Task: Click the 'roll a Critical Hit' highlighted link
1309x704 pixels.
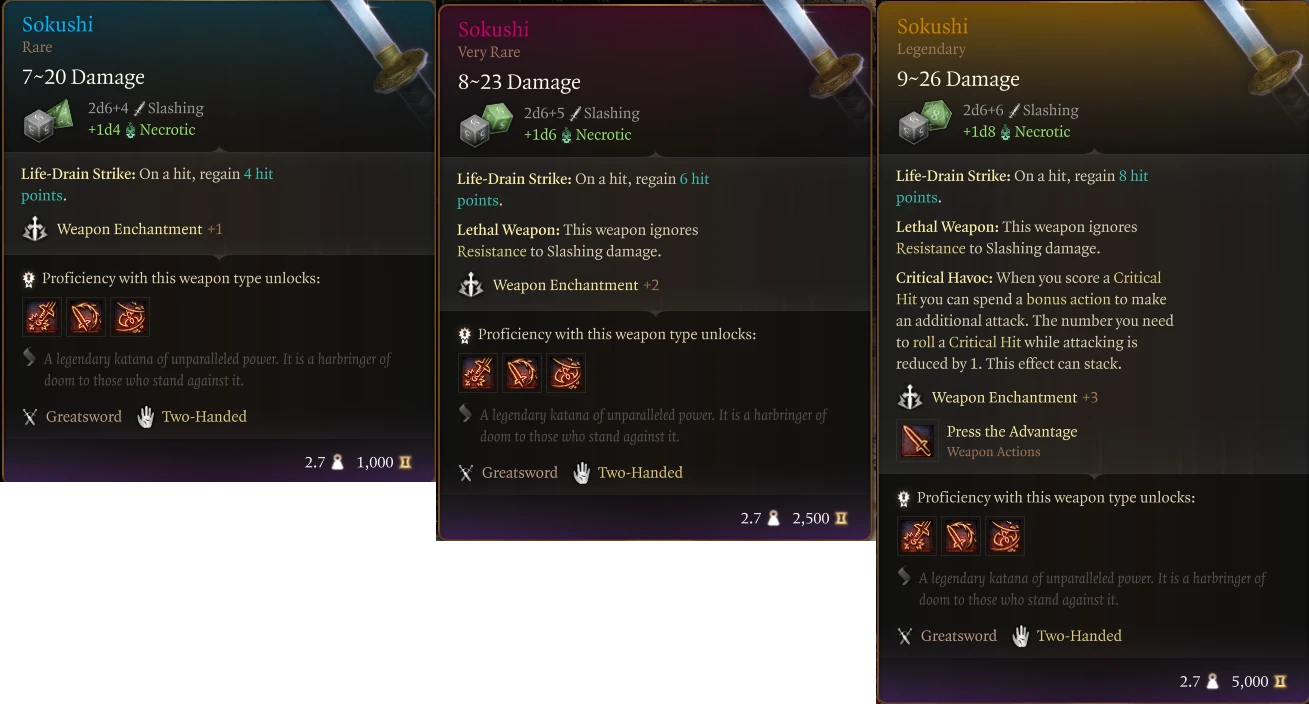Action: [967, 342]
